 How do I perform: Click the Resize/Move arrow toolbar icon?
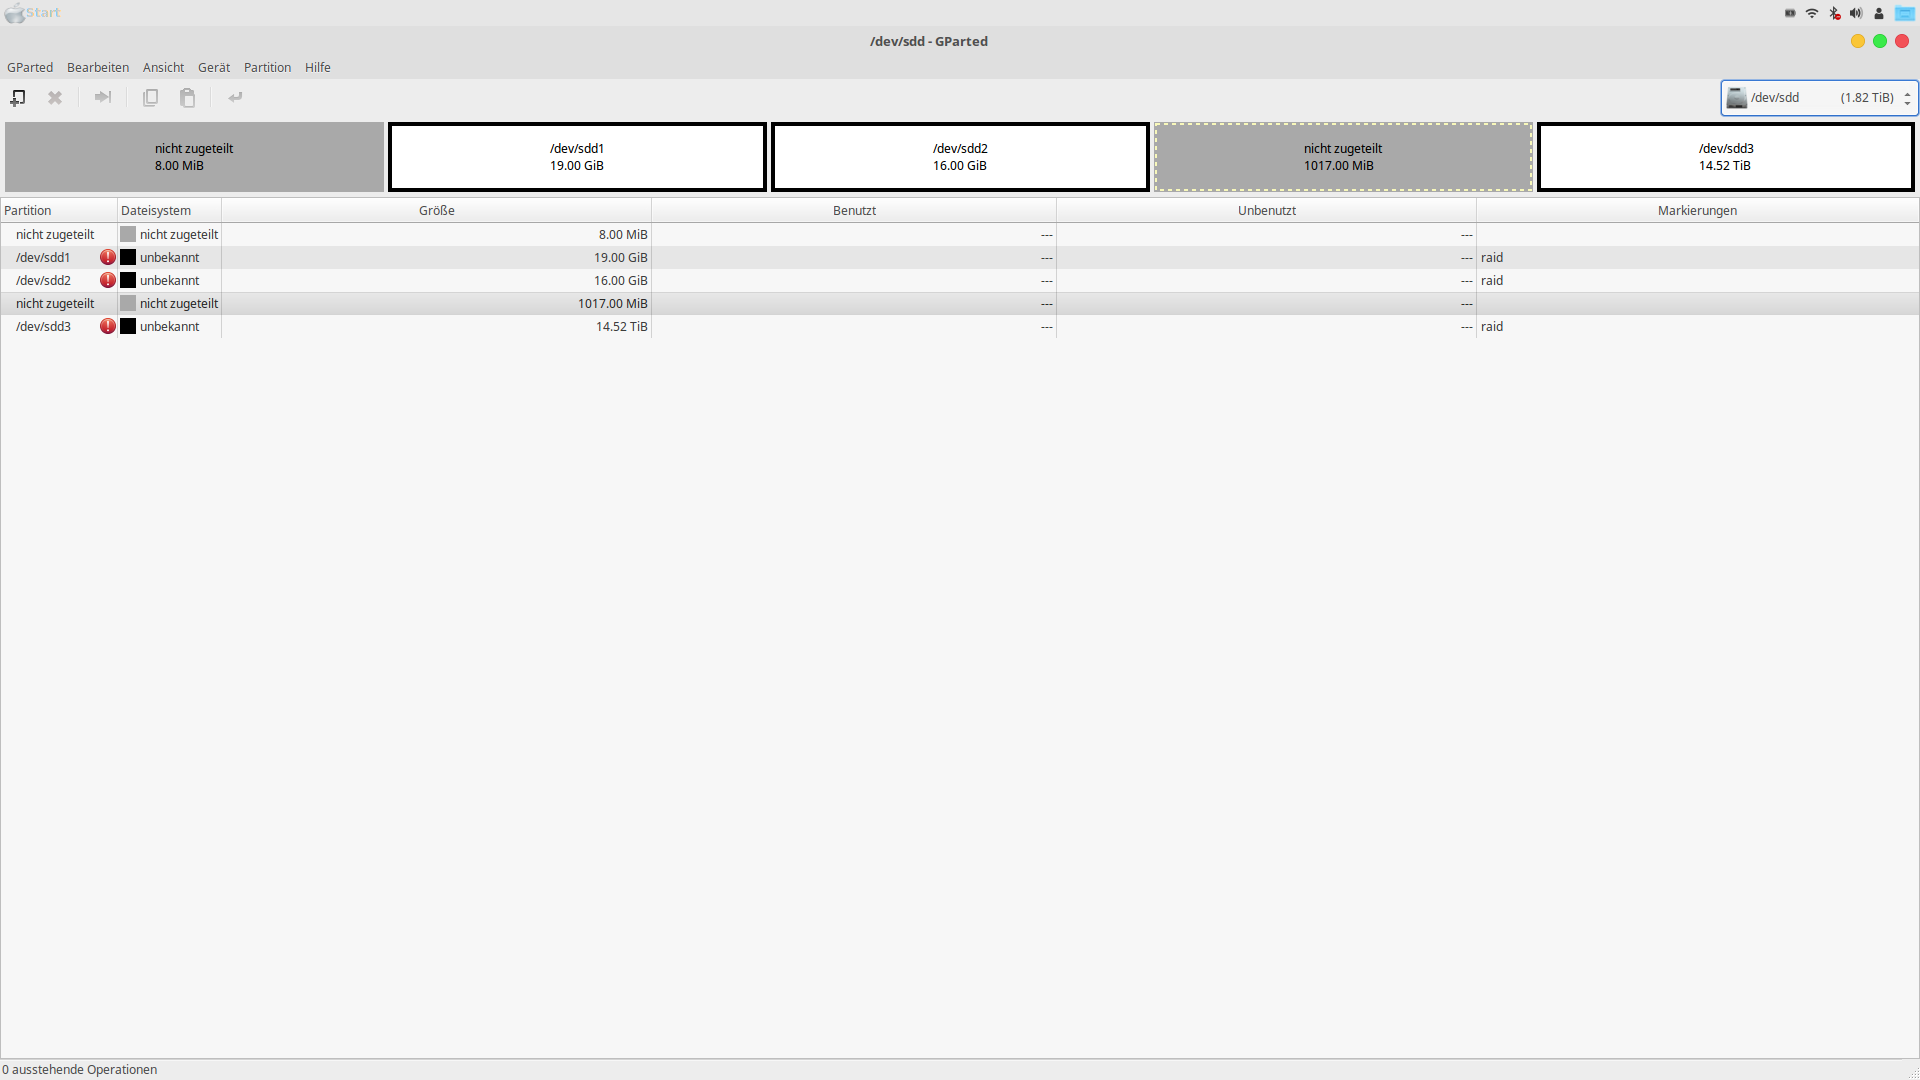click(102, 97)
